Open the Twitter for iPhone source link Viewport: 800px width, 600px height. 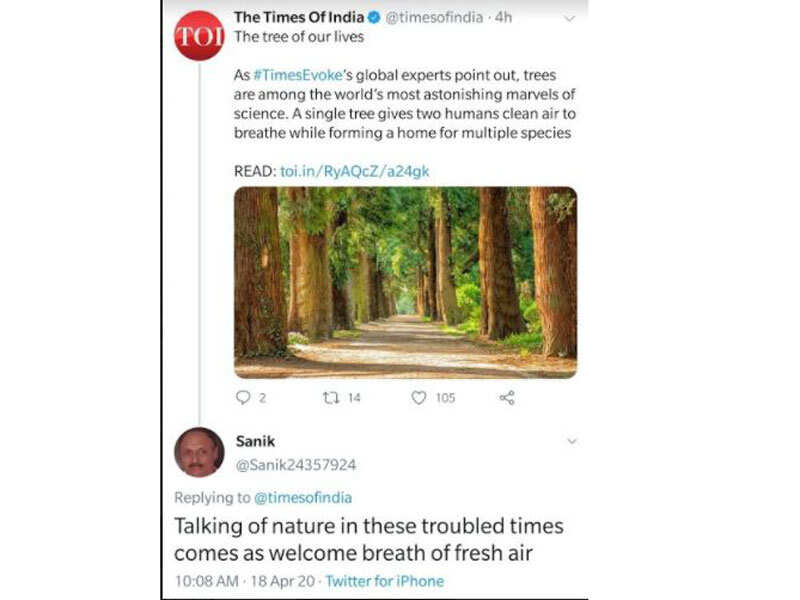[384, 581]
